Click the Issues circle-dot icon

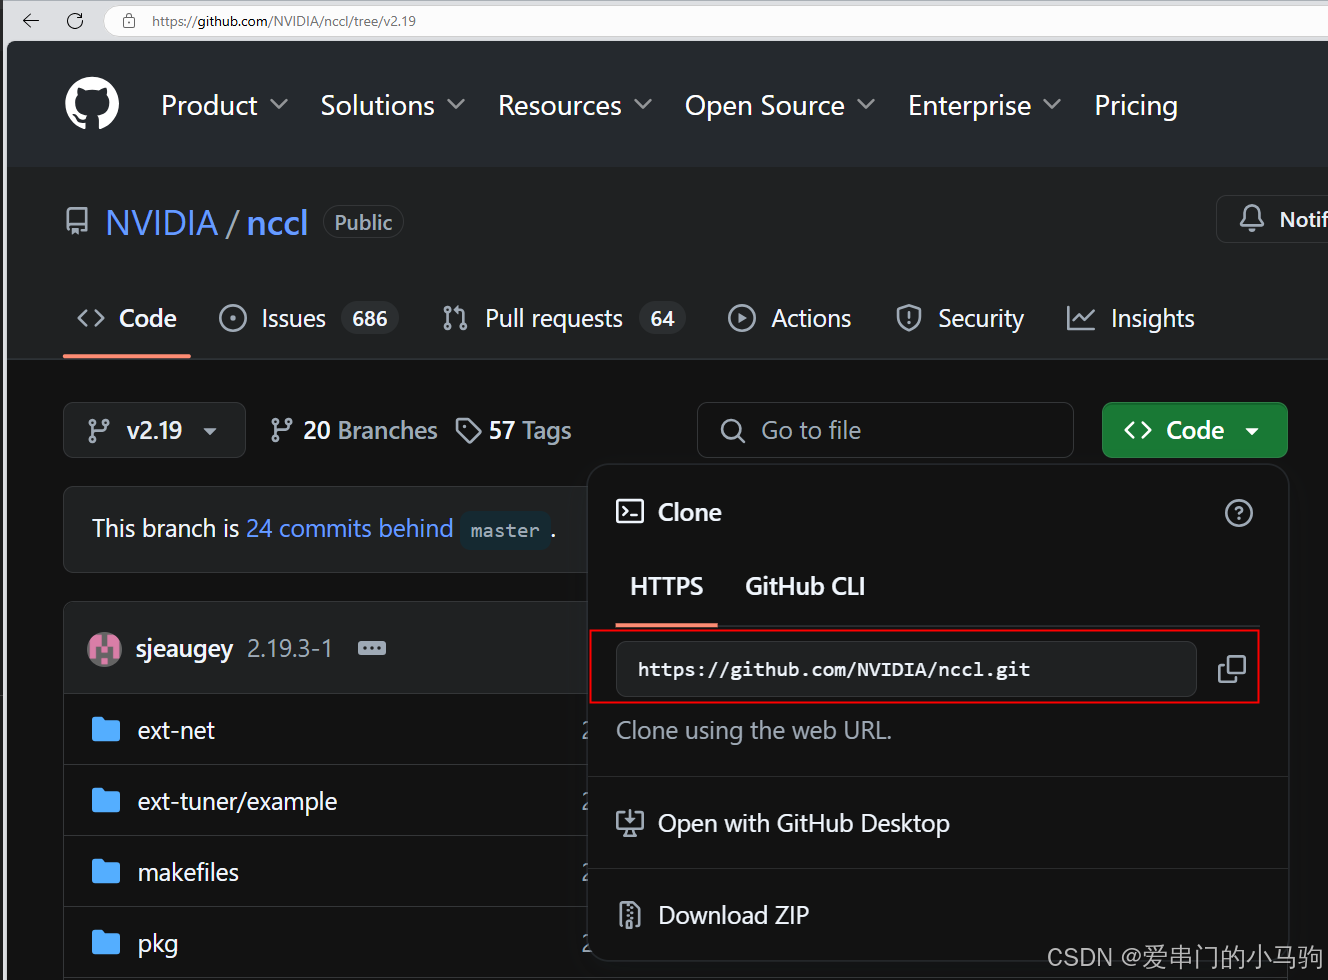click(233, 318)
